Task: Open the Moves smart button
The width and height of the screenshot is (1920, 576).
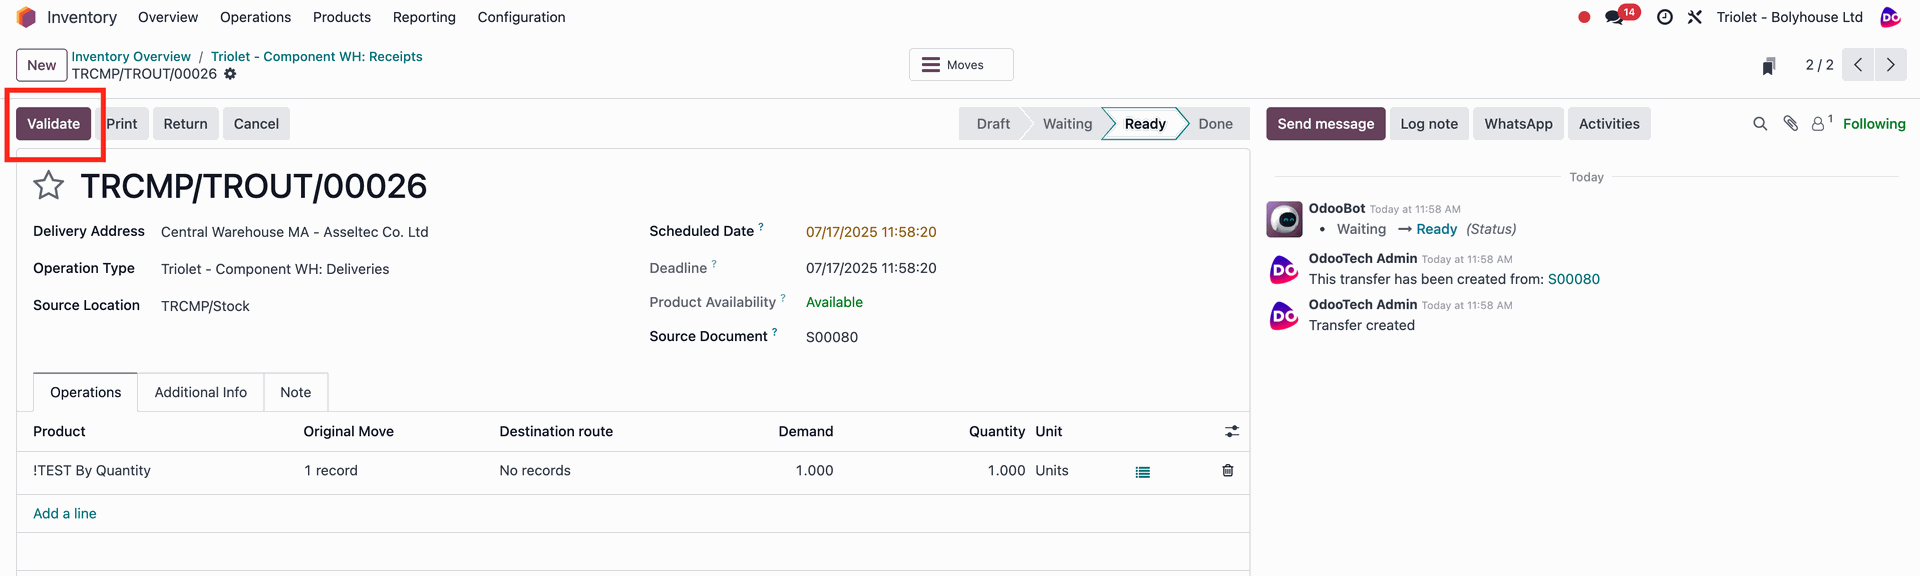Action: pyautogui.click(x=961, y=65)
